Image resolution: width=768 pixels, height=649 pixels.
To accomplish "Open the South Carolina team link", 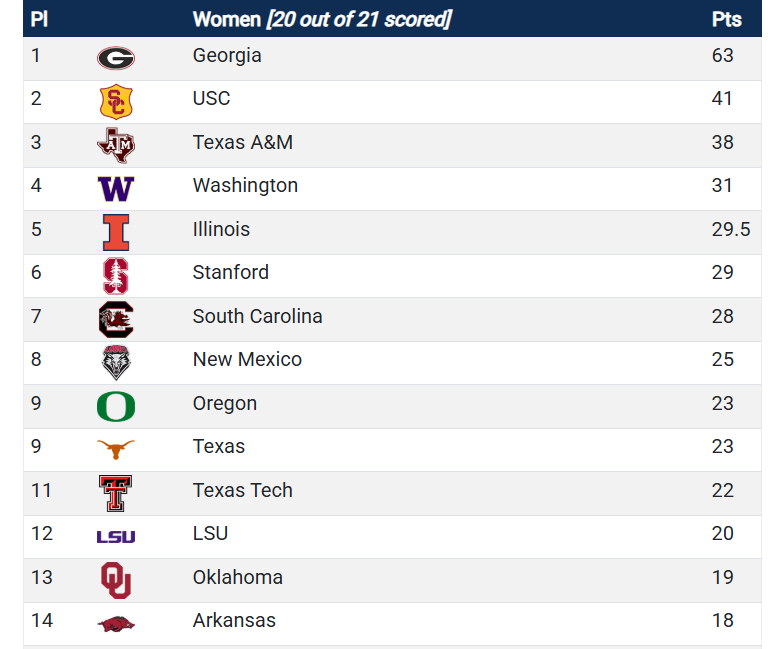I will pos(258,316).
